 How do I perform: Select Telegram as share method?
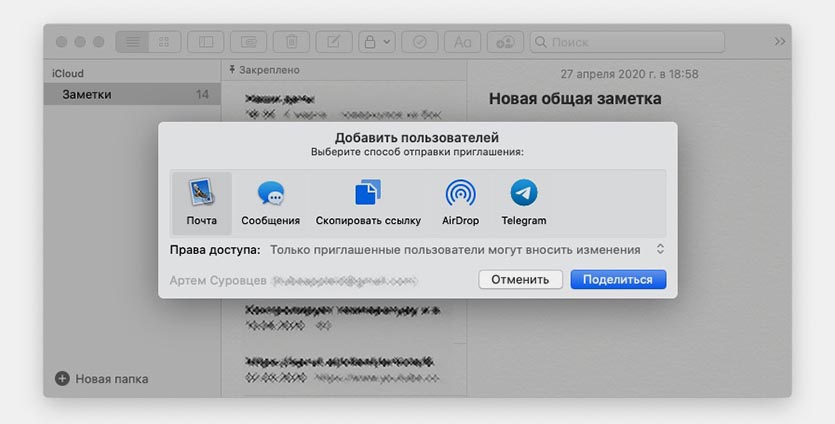pyautogui.click(x=523, y=203)
